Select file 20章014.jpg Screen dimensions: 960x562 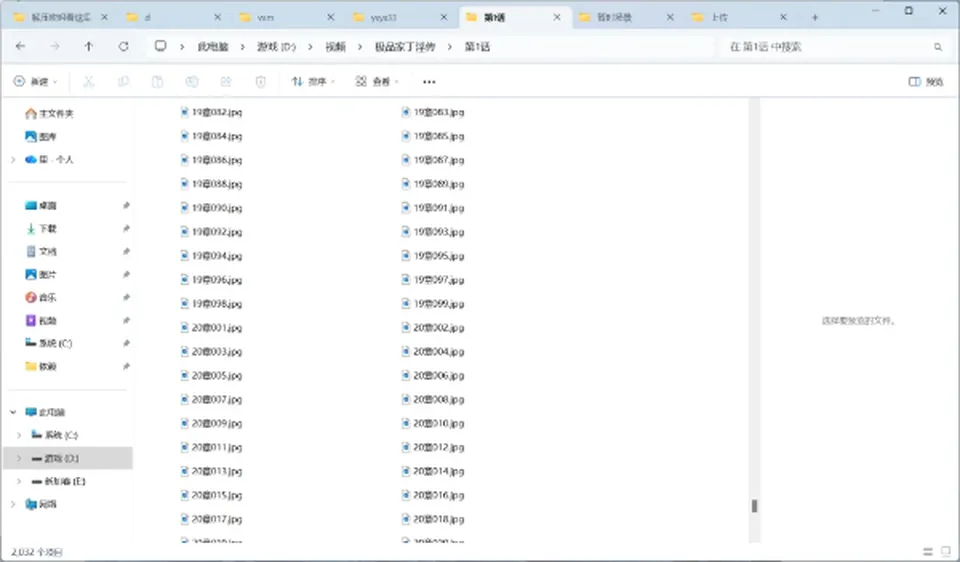click(x=433, y=471)
